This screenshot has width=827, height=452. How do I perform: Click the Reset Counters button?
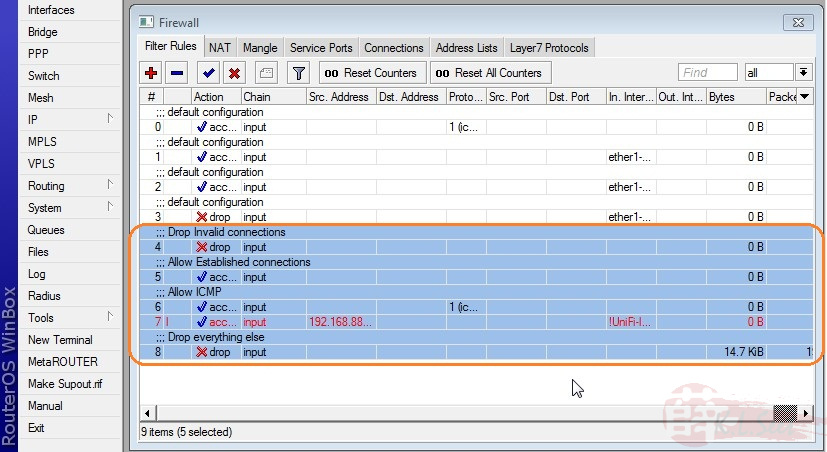372,73
